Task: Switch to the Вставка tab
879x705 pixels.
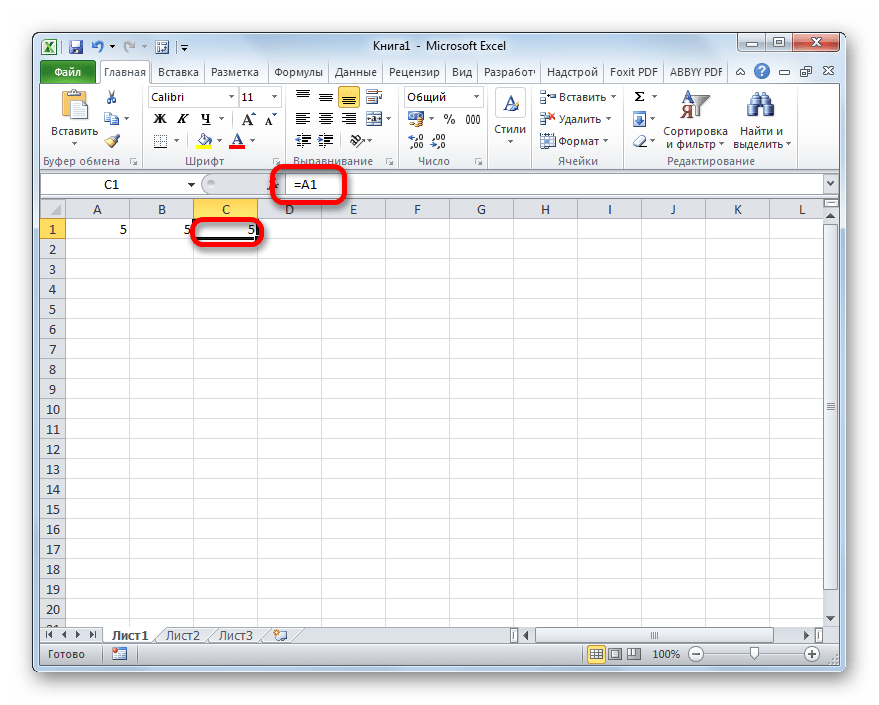Action: [178, 72]
